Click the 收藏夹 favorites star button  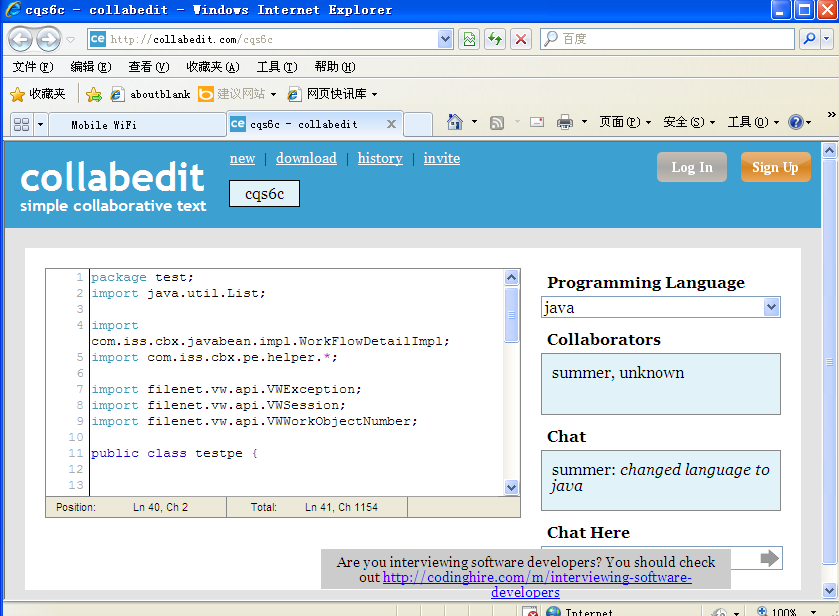click(x=38, y=94)
